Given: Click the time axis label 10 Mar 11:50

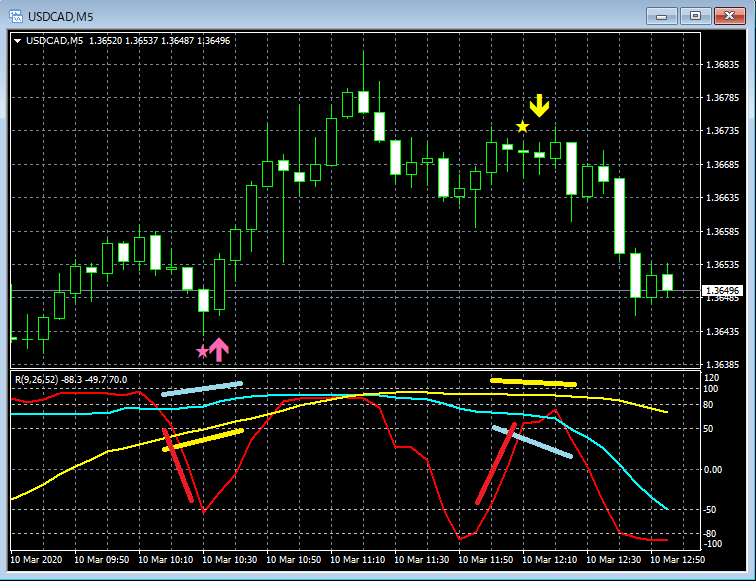Looking at the screenshot, I should click(x=486, y=560).
